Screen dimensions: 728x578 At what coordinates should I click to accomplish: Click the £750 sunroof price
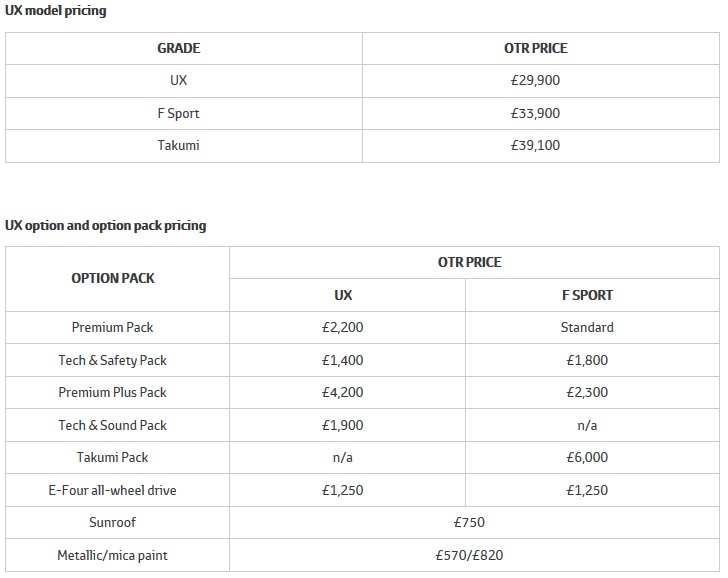pyautogui.click(x=469, y=522)
